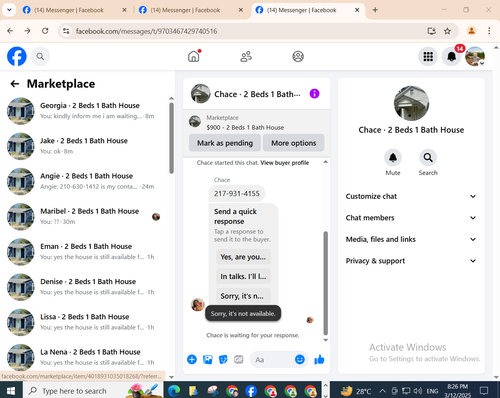
Task: Expand Media, files and links section
Action: pos(411,239)
